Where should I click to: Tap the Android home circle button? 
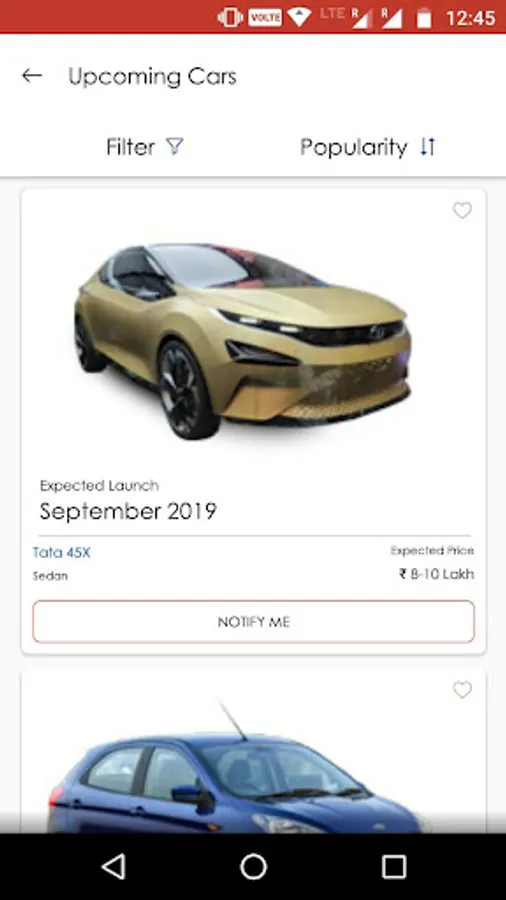(x=253, y=866)
